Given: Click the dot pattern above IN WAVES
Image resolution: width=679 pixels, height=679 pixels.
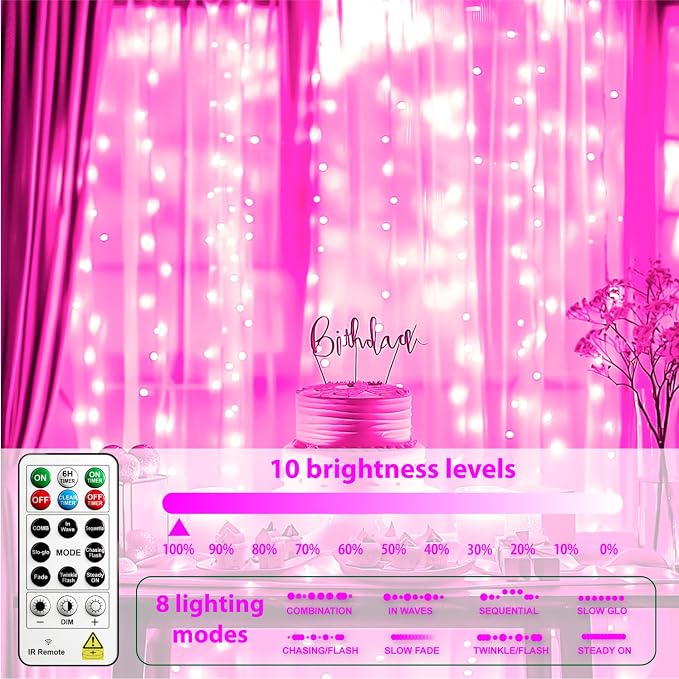Looking at the screenshot, I should 414,597.
